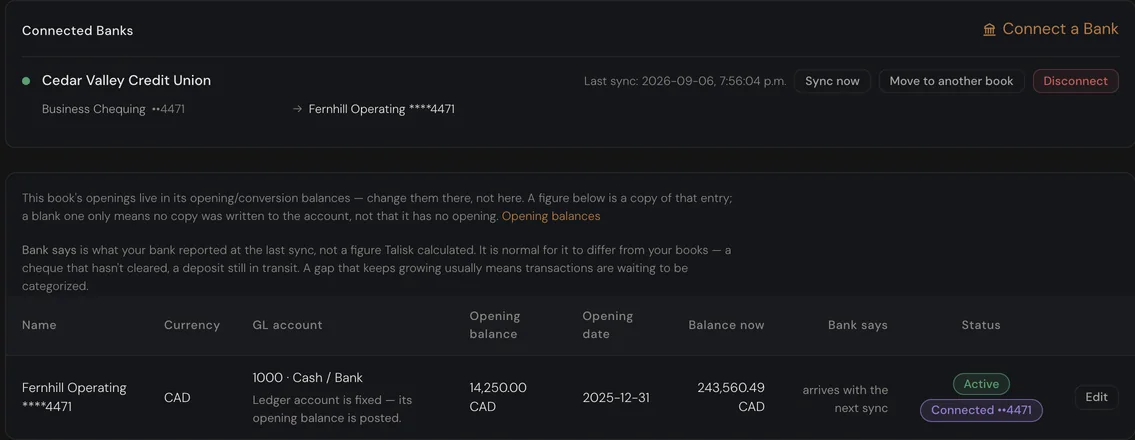Click the Business Chequing ••4471 account label

click(x=113, y=109)
